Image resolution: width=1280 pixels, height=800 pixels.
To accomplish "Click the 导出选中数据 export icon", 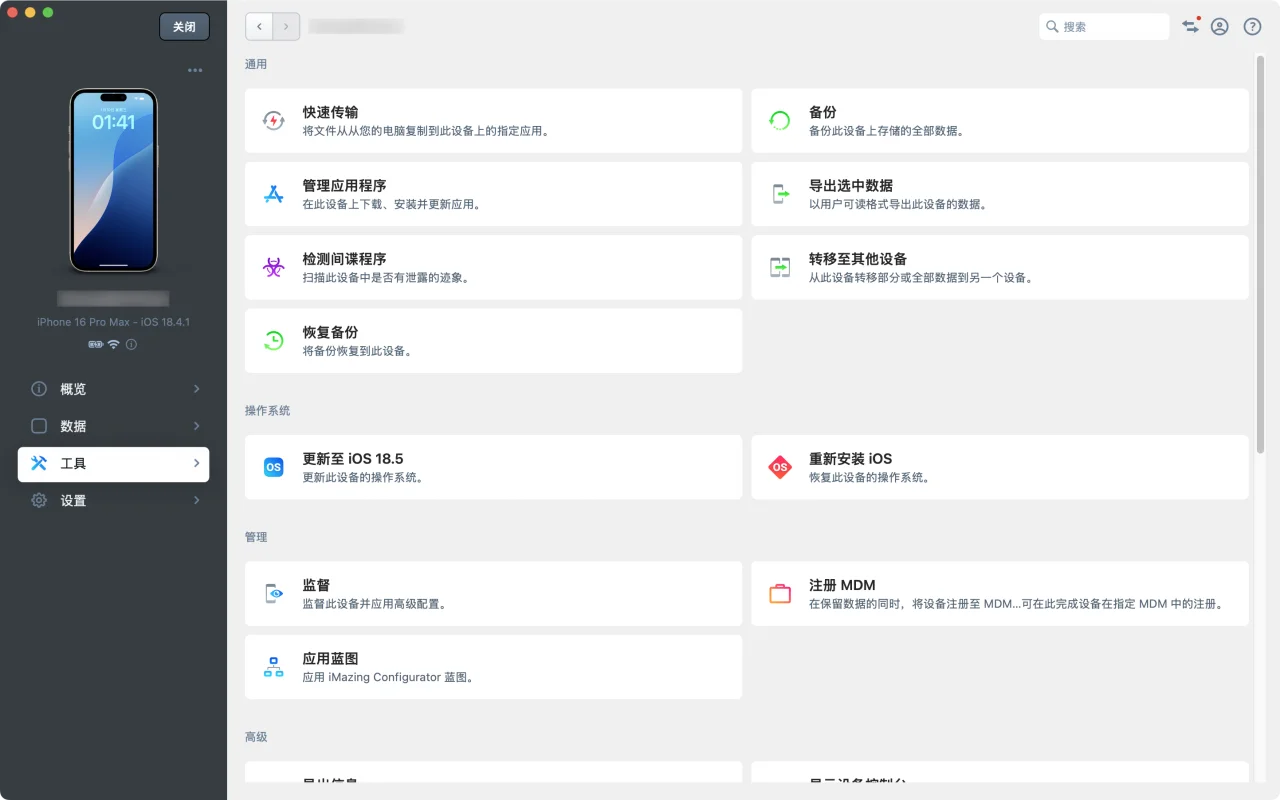I will pyautogui.click(x=780, y=194).
